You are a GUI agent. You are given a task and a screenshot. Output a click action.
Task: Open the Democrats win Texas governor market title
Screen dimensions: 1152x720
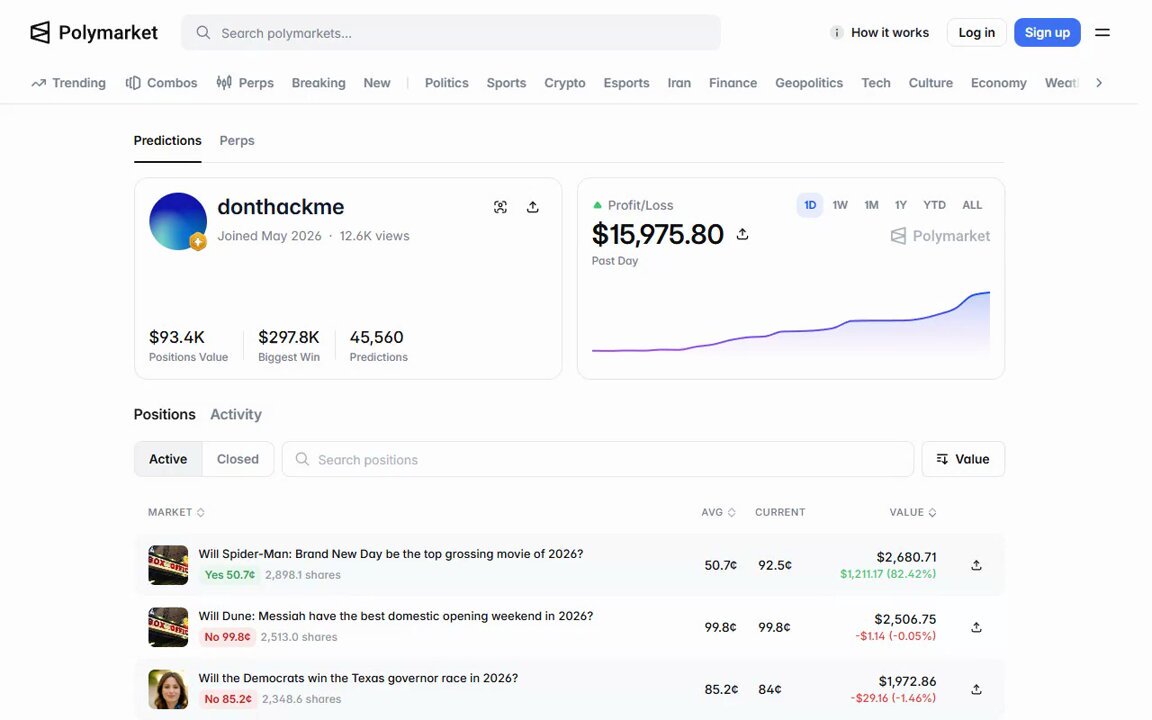359,678
